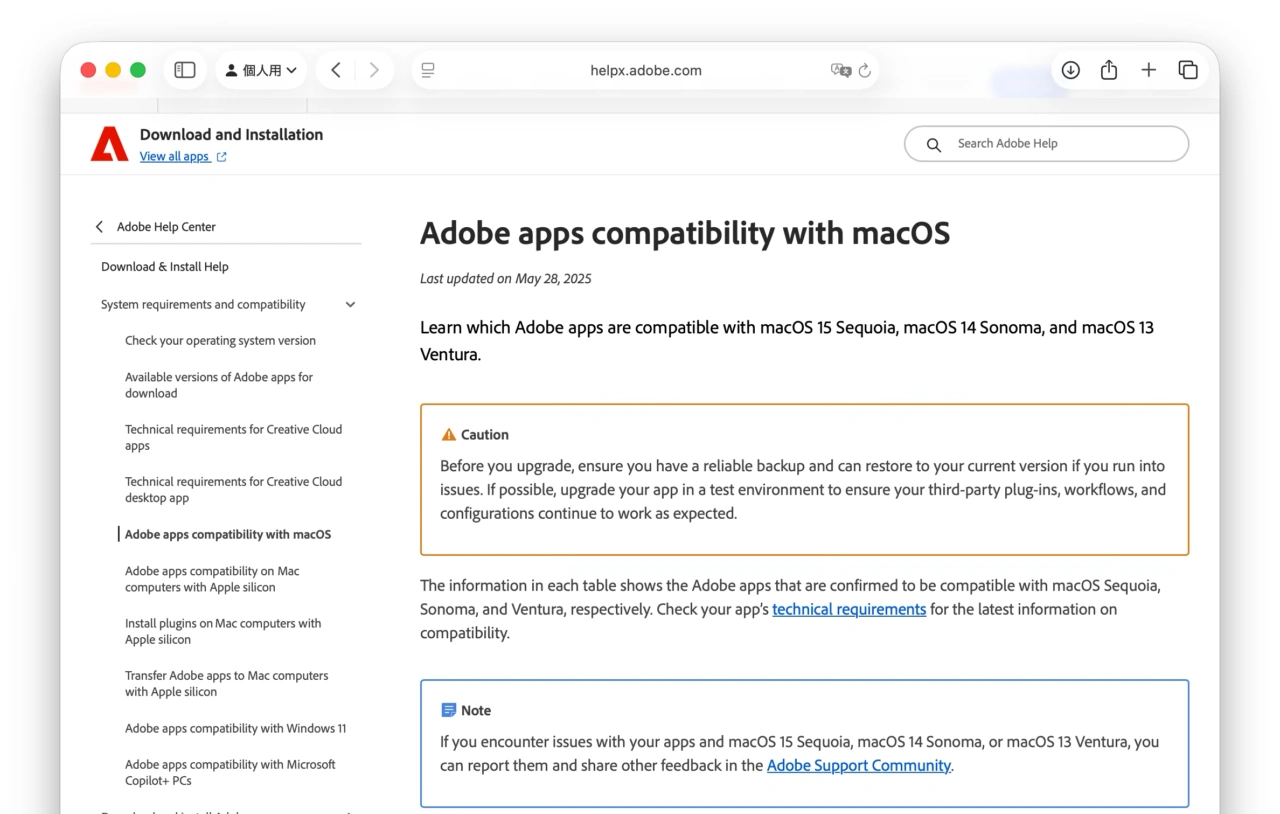Click the Share icon
The image size is (1280, 814).
point(1108,69)
